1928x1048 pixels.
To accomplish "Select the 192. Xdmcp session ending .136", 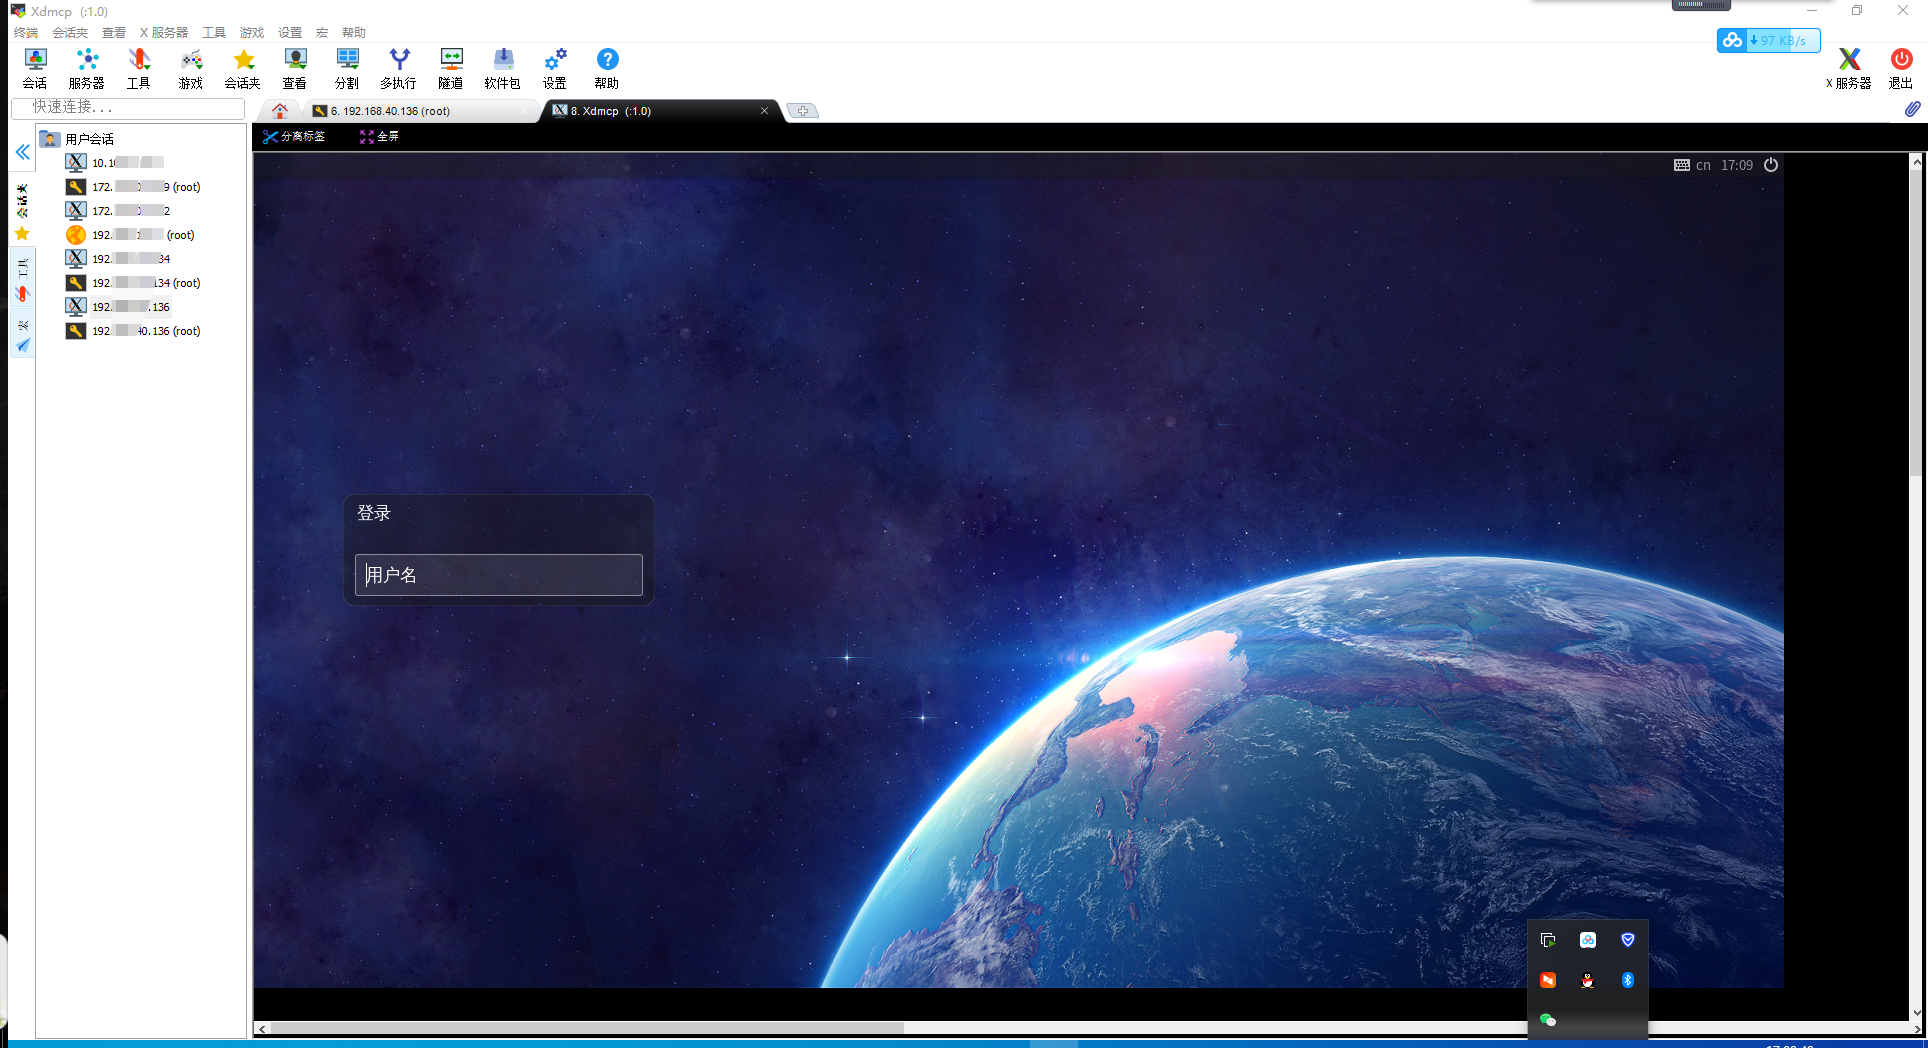I will (118, 307).
